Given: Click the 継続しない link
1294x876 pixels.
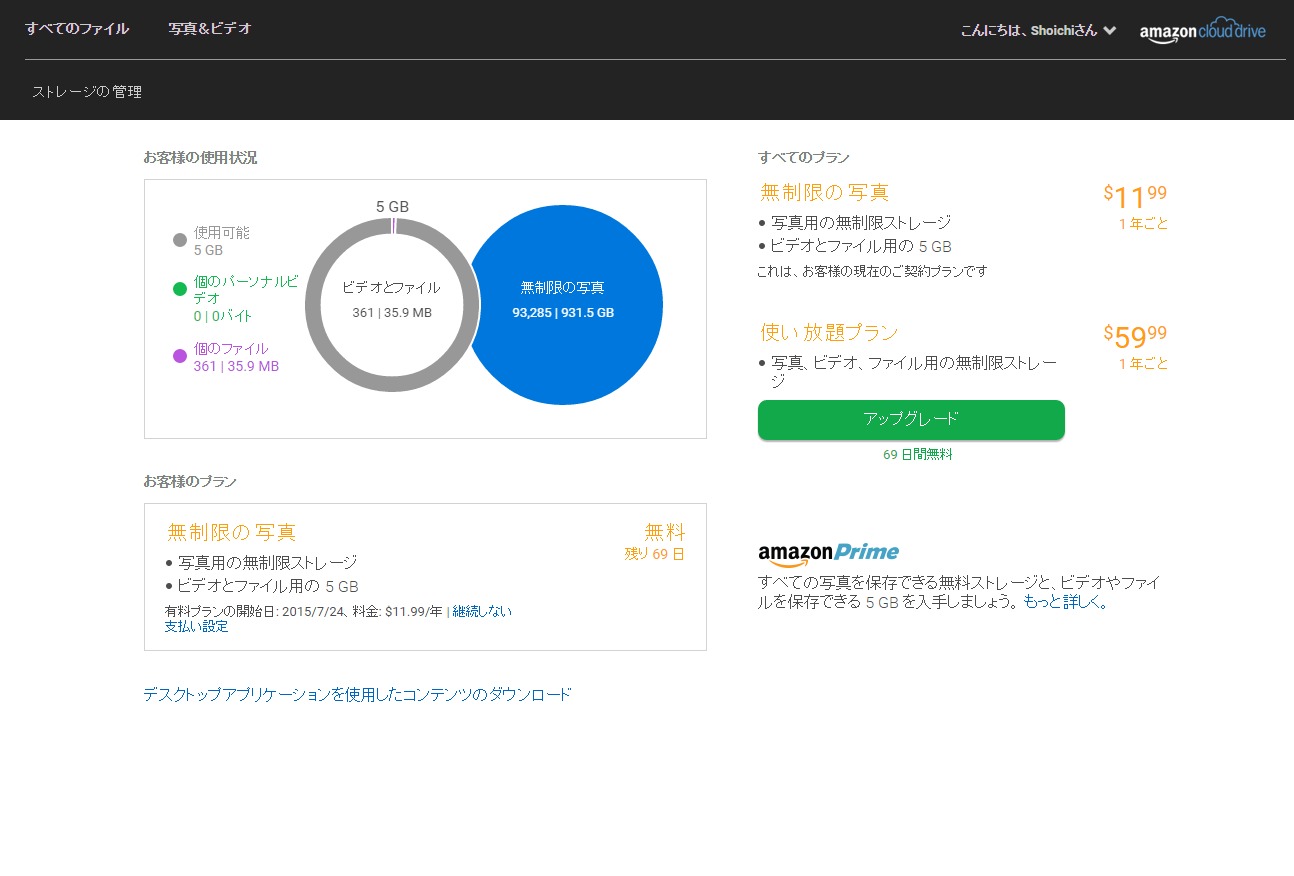Looking at the screenshot, I should (x=482, y=611).
